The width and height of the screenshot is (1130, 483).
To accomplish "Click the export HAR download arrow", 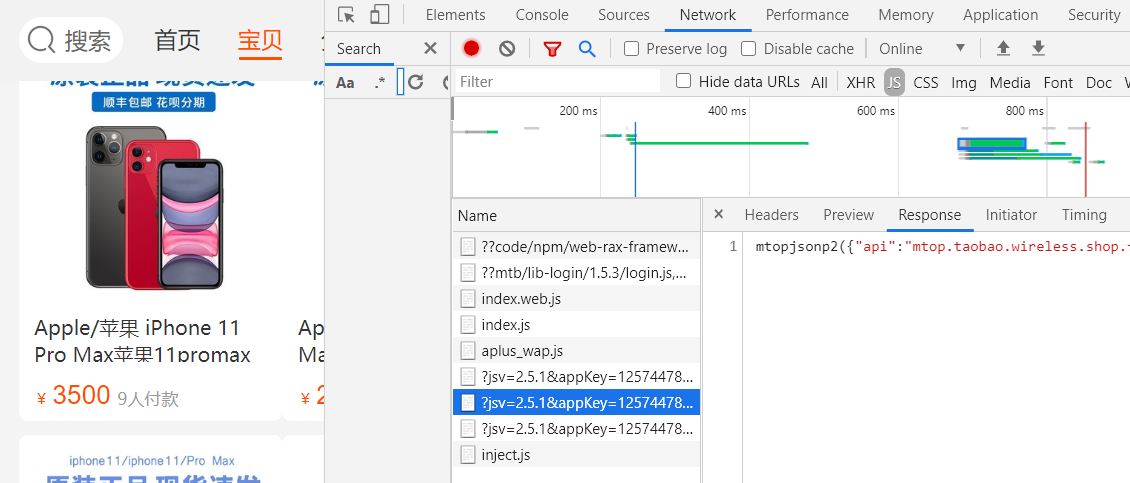I will [x=1038, y=48].
